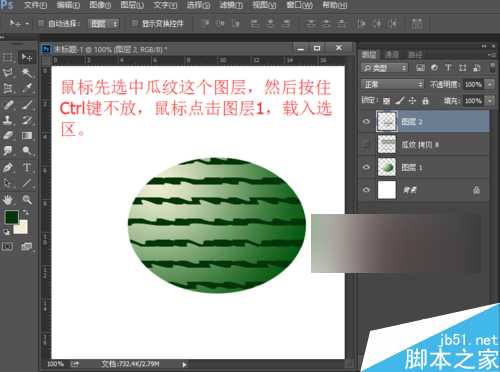The image size is (500, 372).
Task: Open the status bar info arrow
Action: [184, 364]
